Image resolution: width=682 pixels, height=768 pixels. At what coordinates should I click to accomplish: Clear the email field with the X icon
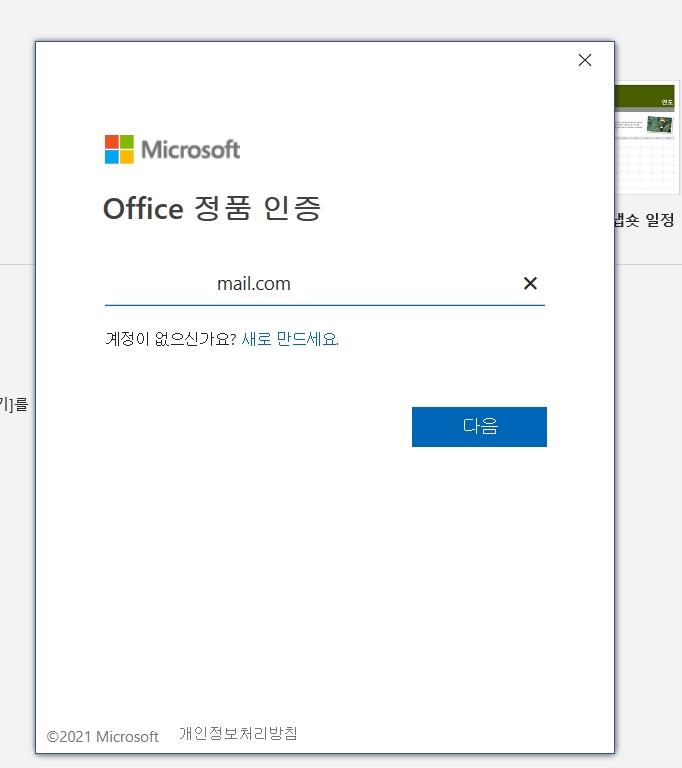530,283
